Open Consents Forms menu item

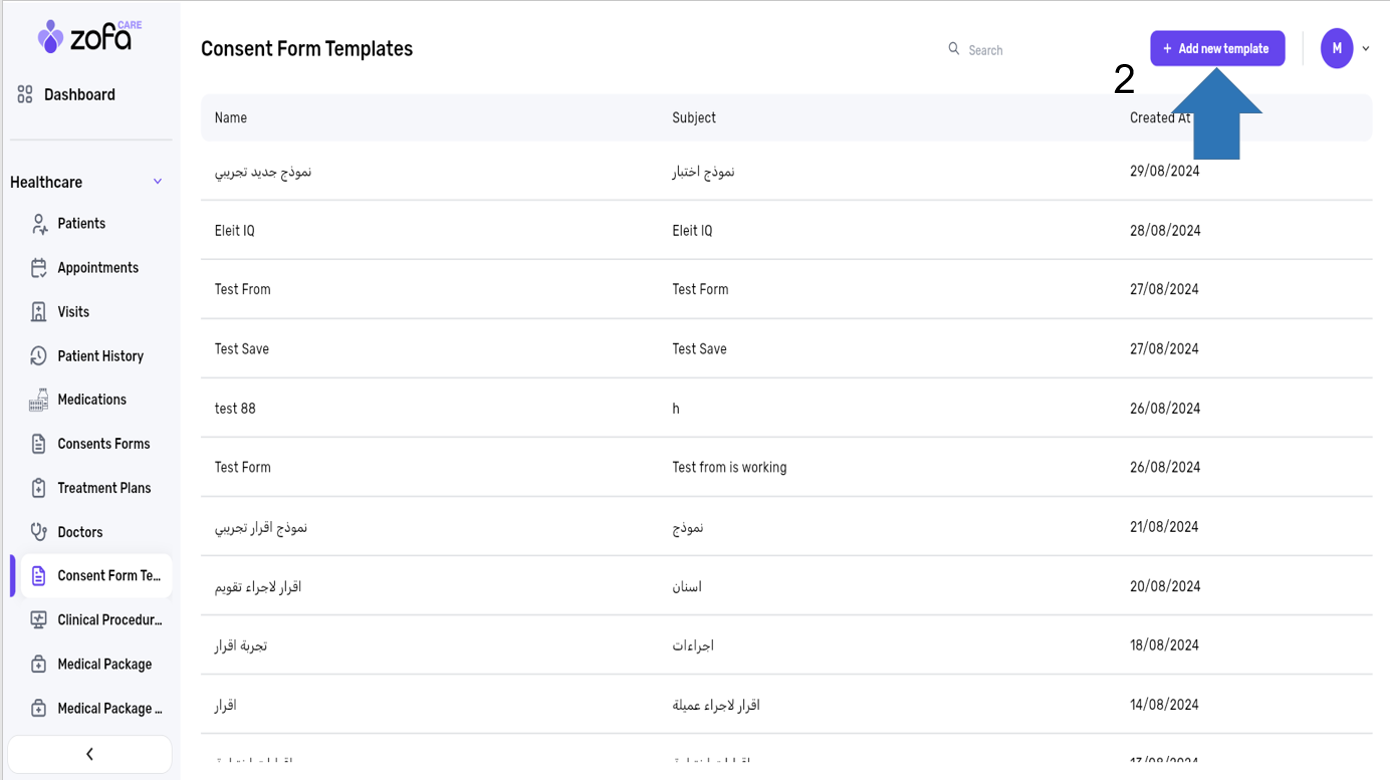[103, 444]
